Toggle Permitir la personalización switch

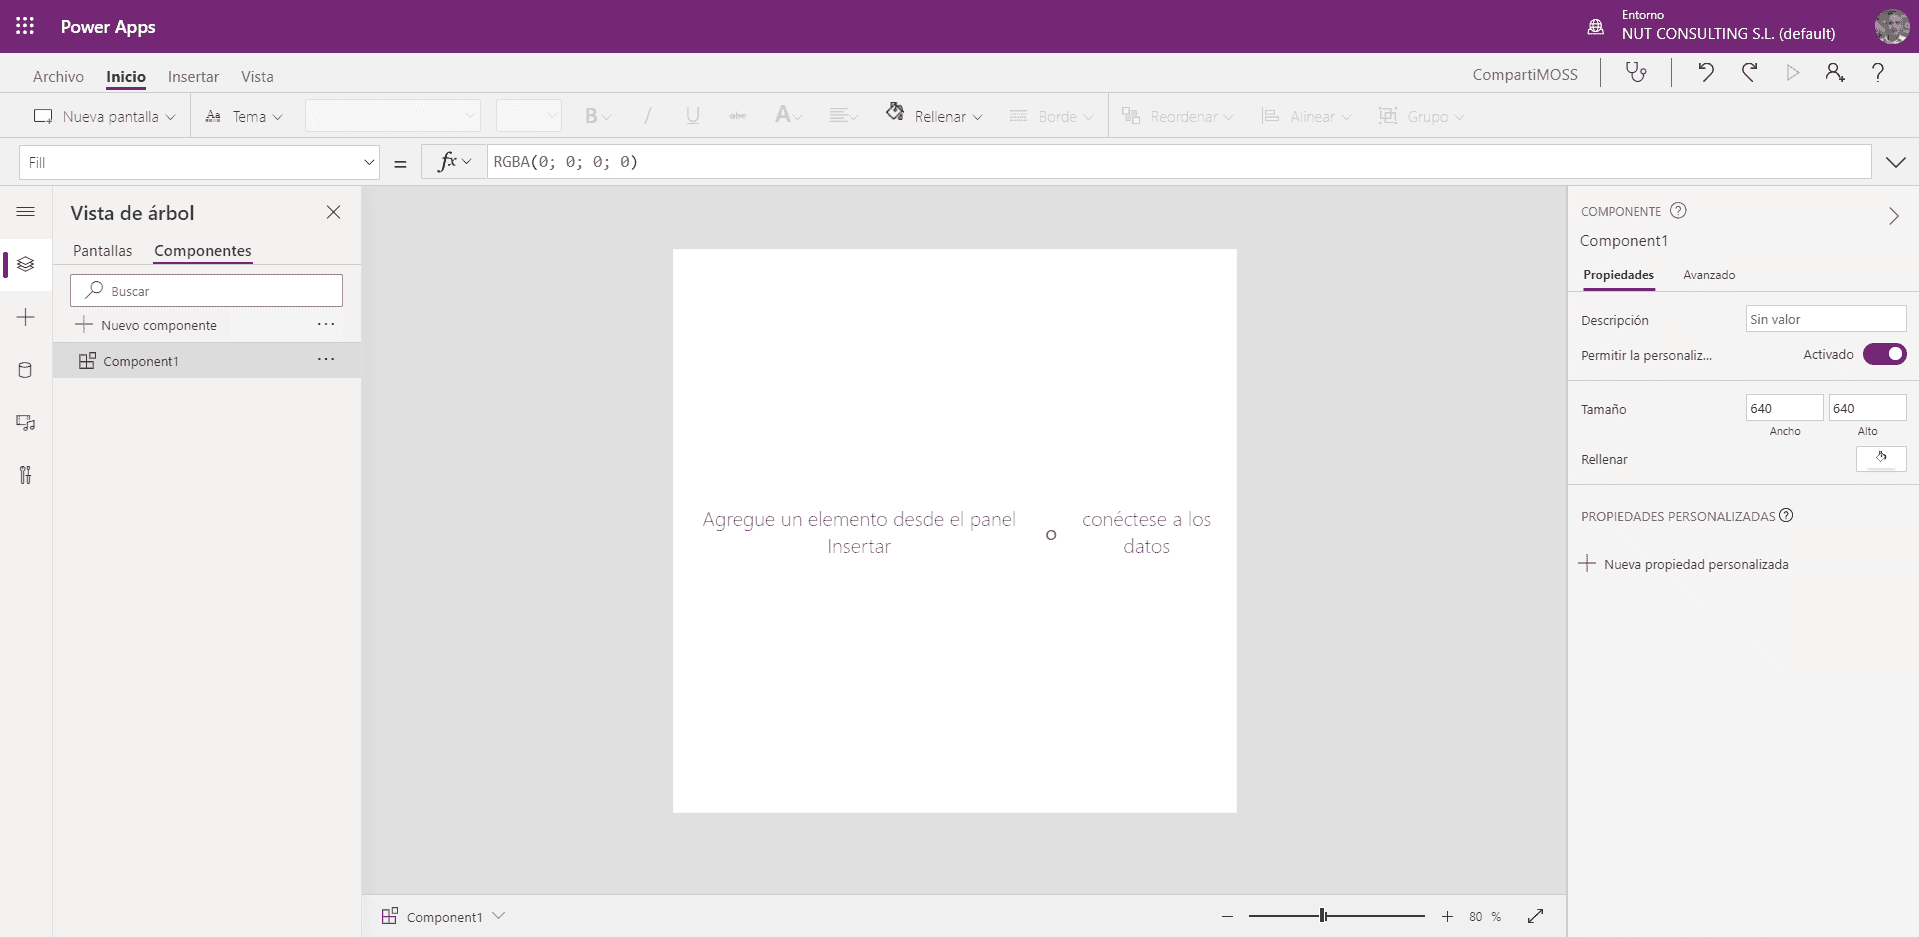pos(1884,354)
